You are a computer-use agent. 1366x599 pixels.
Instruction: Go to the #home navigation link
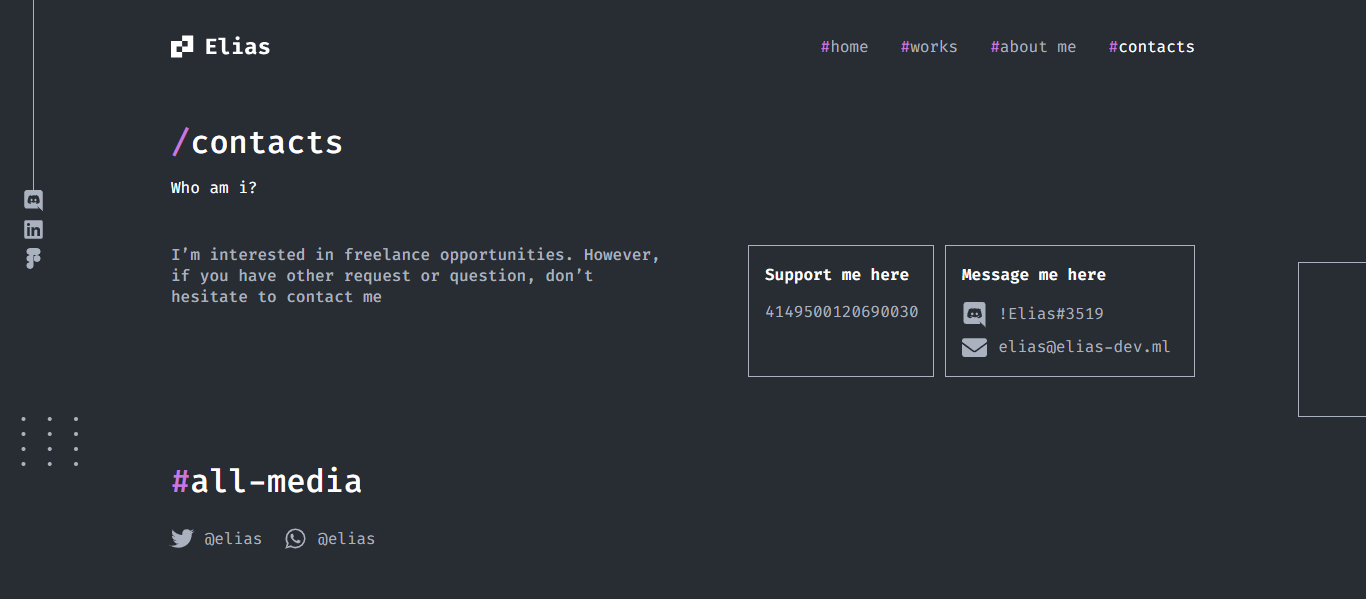(844, 47)
